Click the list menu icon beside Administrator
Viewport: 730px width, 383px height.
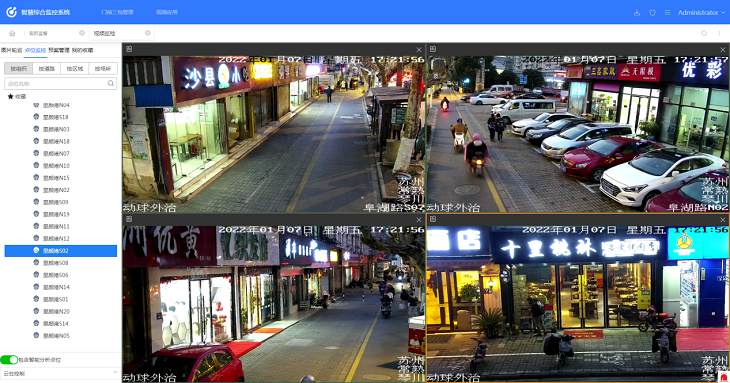667,13
